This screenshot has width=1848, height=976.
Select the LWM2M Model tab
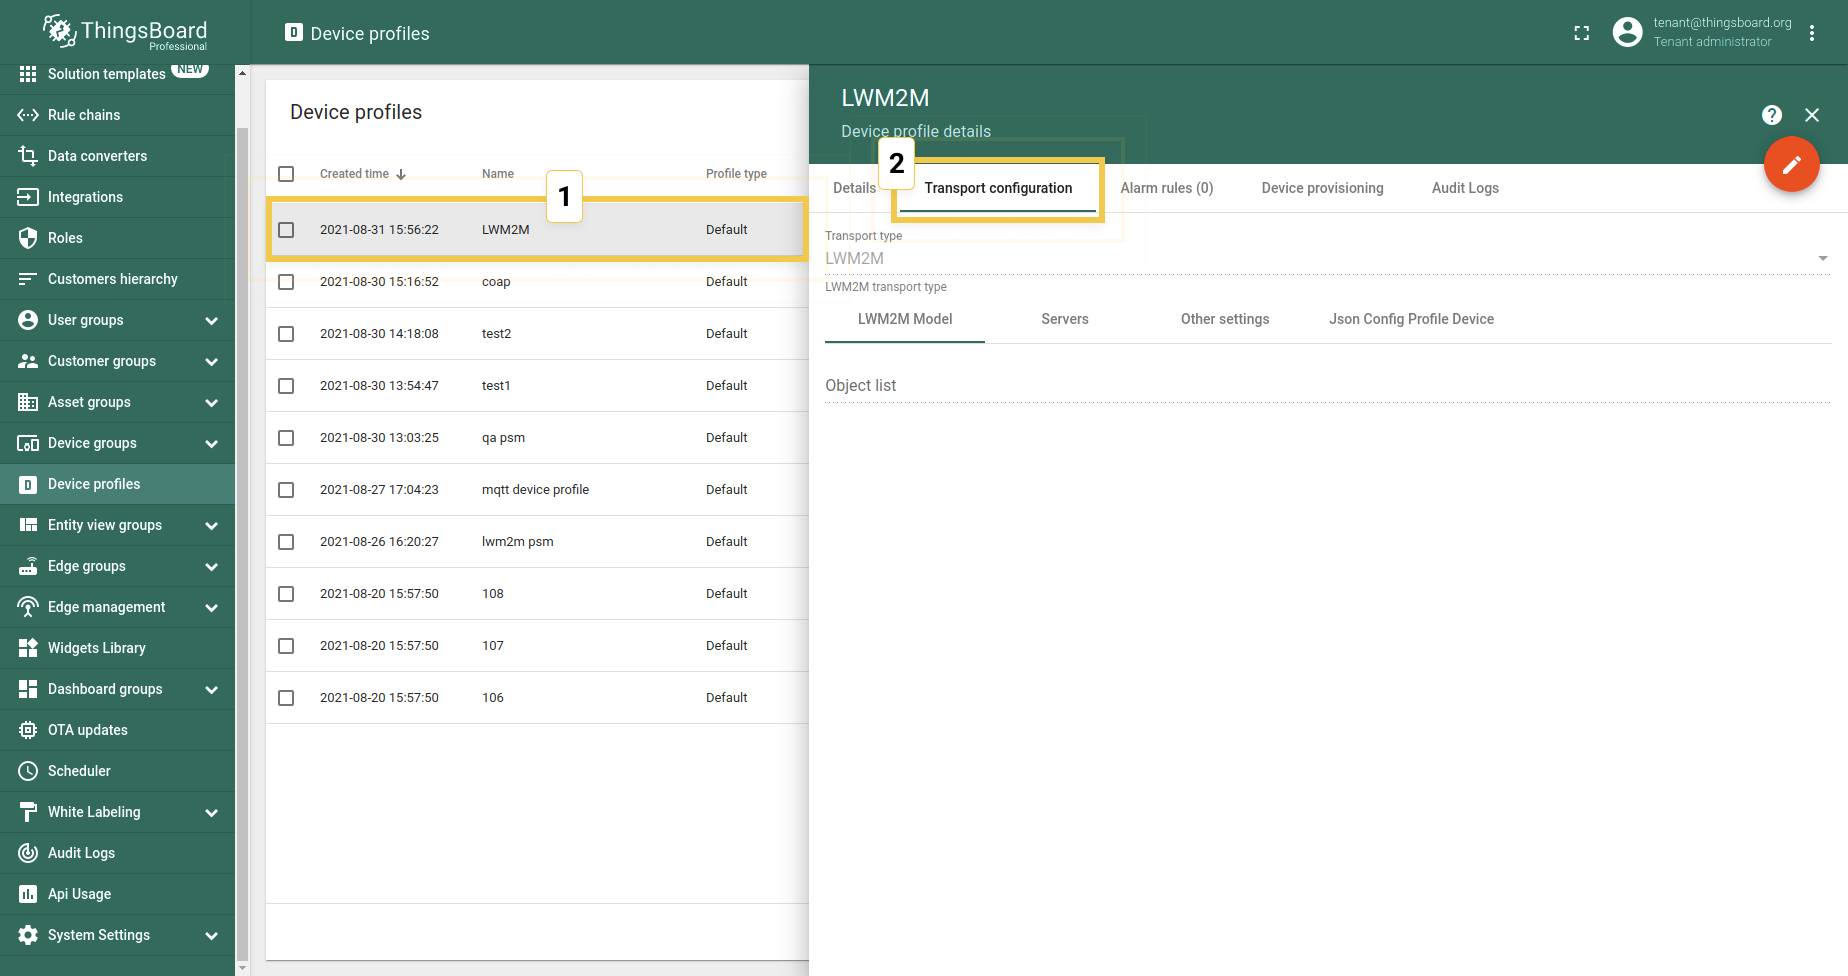(x=905, y=319)
